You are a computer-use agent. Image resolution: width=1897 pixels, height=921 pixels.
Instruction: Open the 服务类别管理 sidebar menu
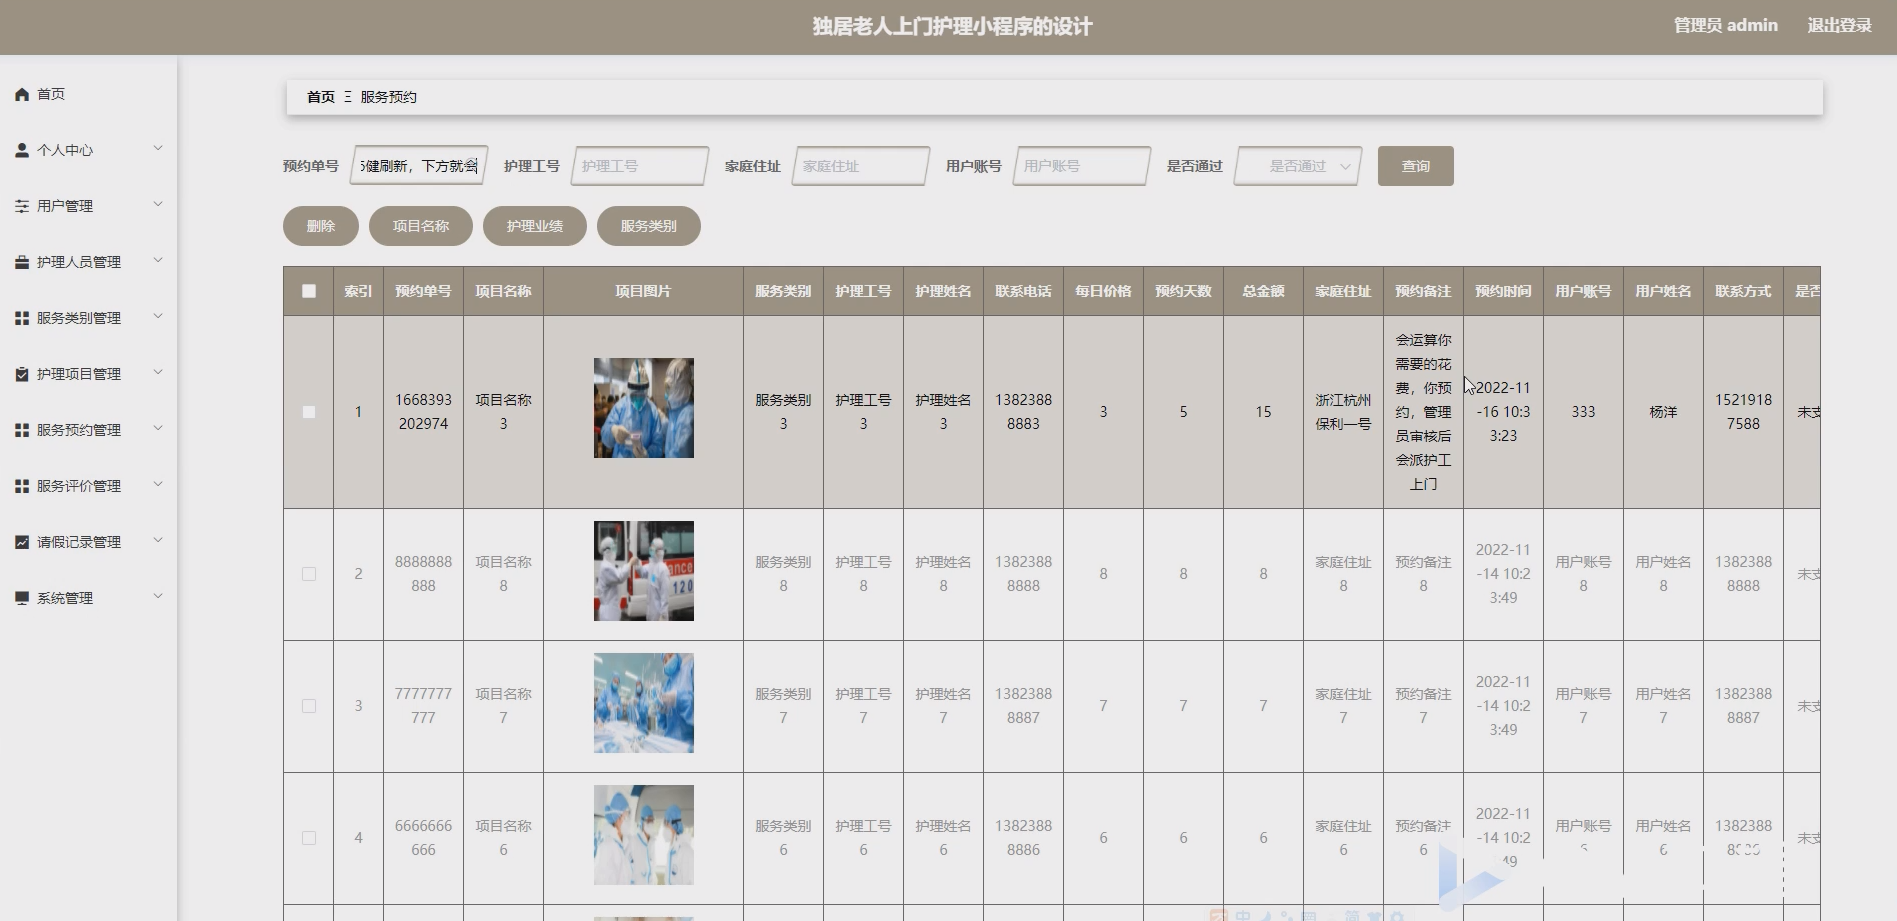88,318
